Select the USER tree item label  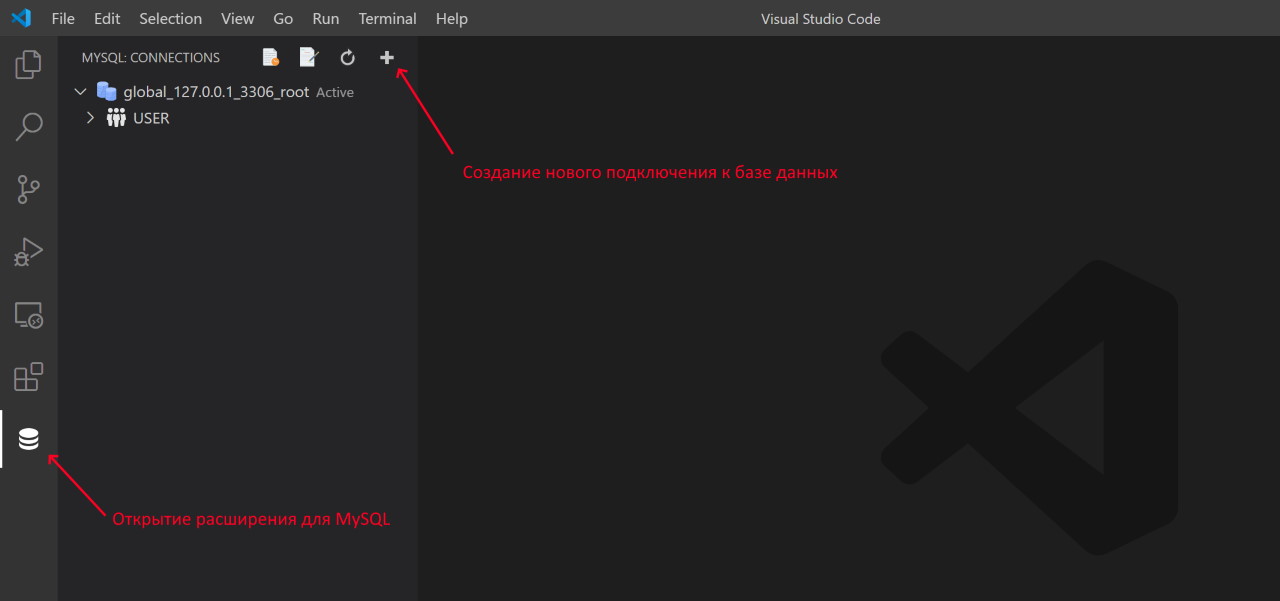click(x=151, y=118)
